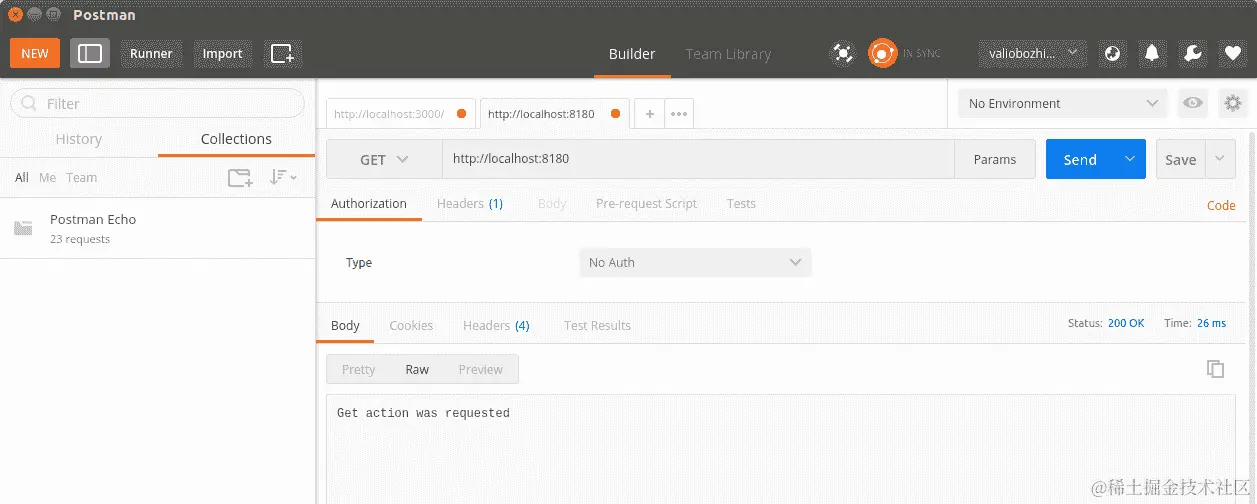Viewport: 1257px width, 504px height.
Task: Click the Params button
Action: (x=994, y=159)
